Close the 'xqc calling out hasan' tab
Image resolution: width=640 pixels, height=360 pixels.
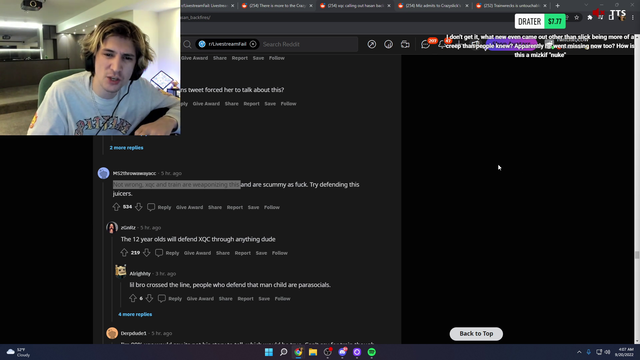[x=389, y=6]
